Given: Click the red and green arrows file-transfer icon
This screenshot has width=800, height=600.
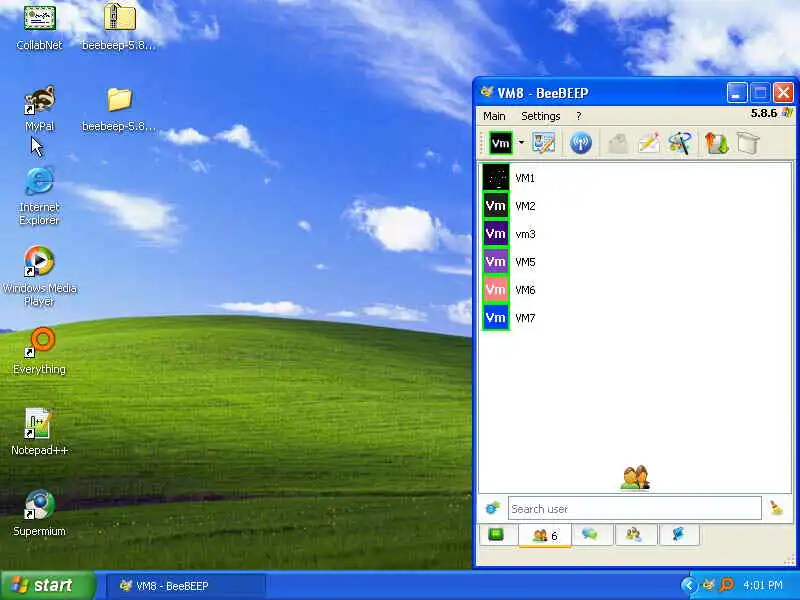Looking at the screenshot, I should click(x=716, y=143).
